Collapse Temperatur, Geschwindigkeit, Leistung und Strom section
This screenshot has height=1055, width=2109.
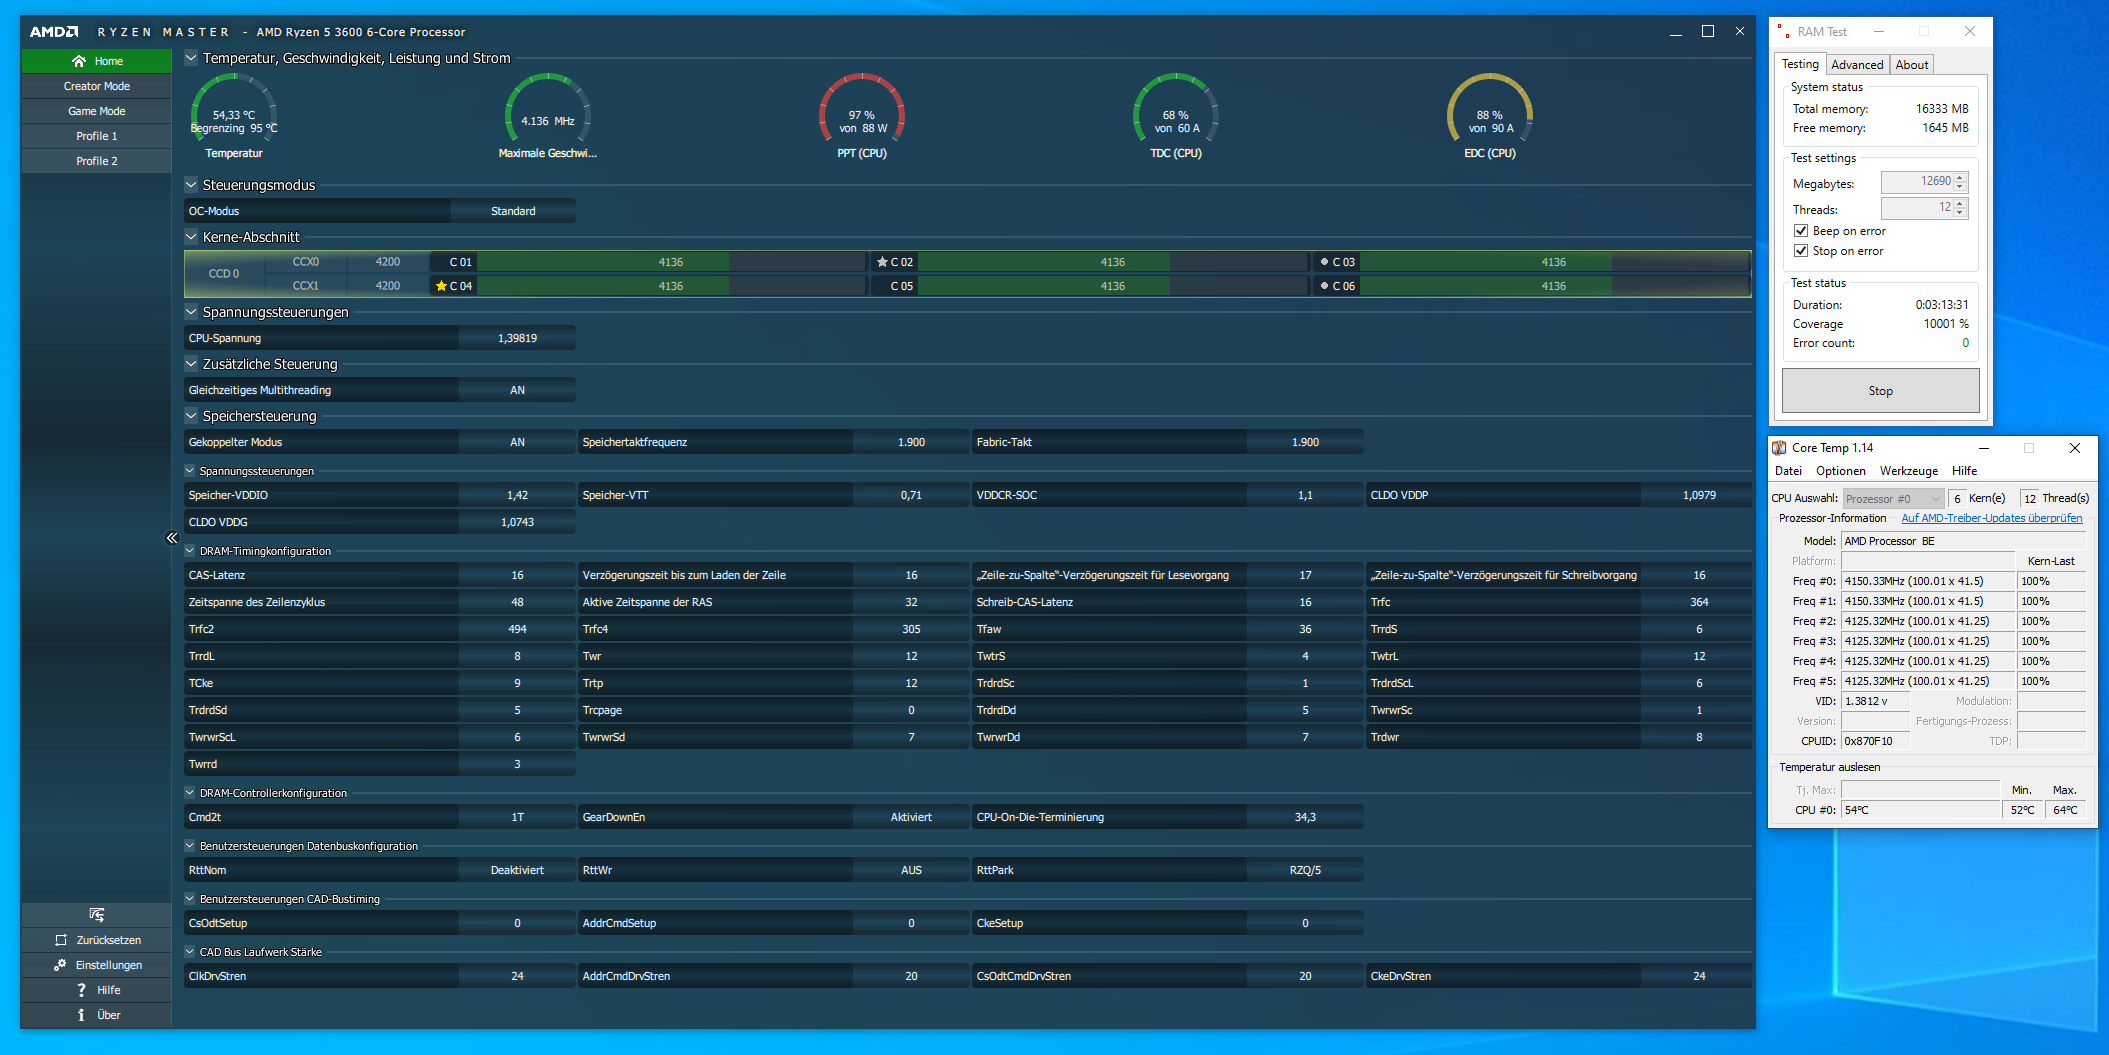(x=191, y=58)
